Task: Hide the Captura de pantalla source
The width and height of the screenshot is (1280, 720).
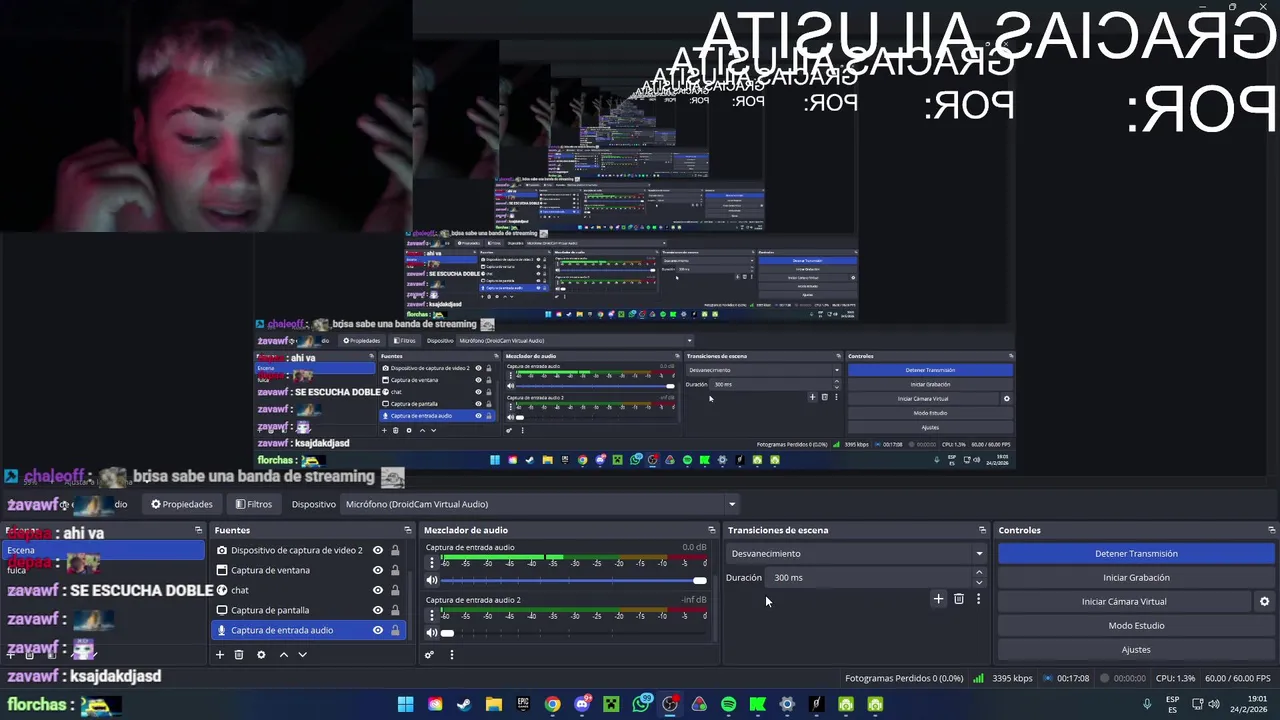Action: pos(378,610)
